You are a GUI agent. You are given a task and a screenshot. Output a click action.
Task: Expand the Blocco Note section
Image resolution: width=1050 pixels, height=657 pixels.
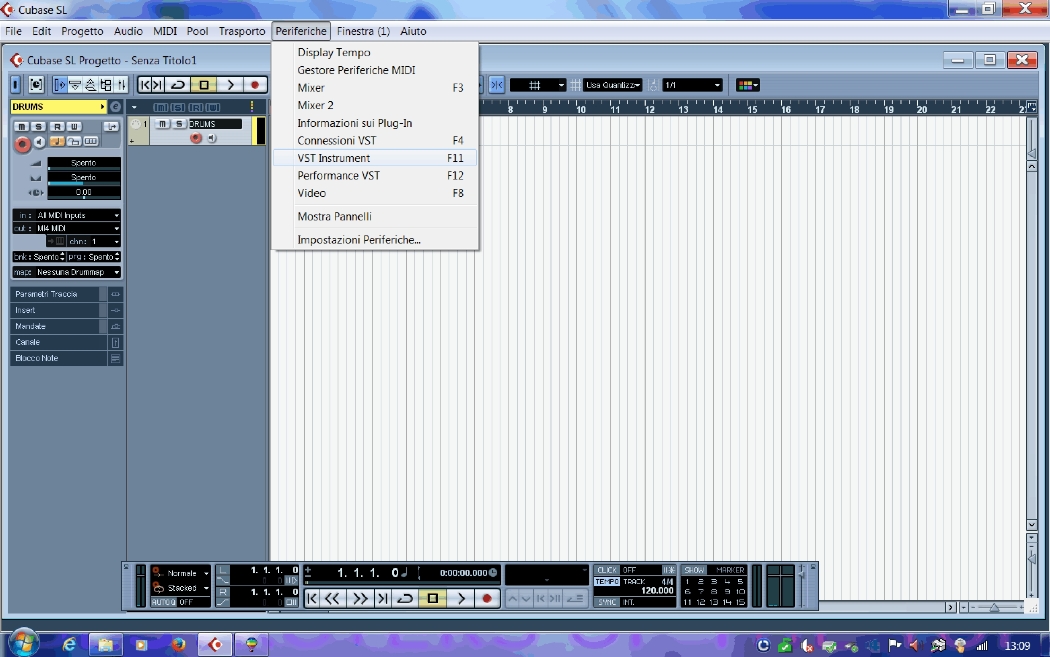[66, 358]
